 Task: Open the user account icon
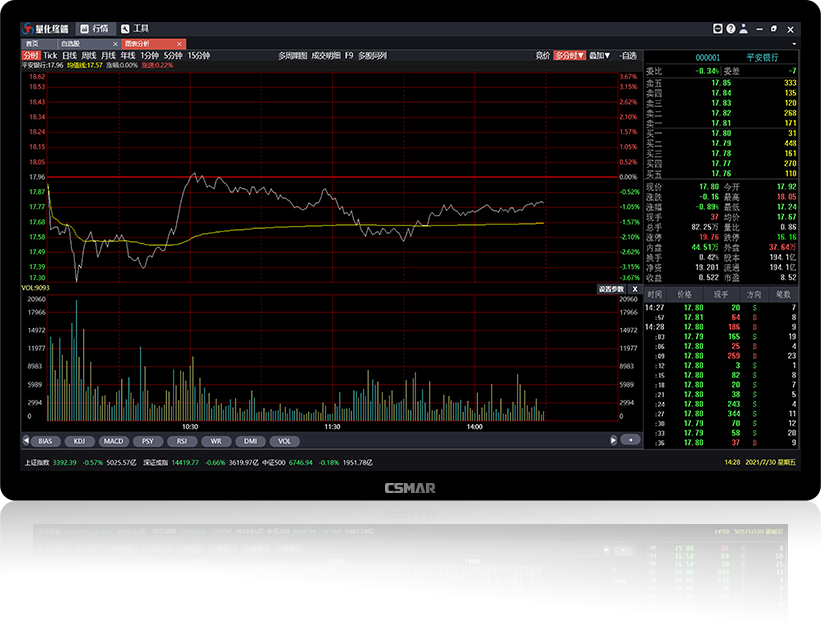(x=744, y=29)
